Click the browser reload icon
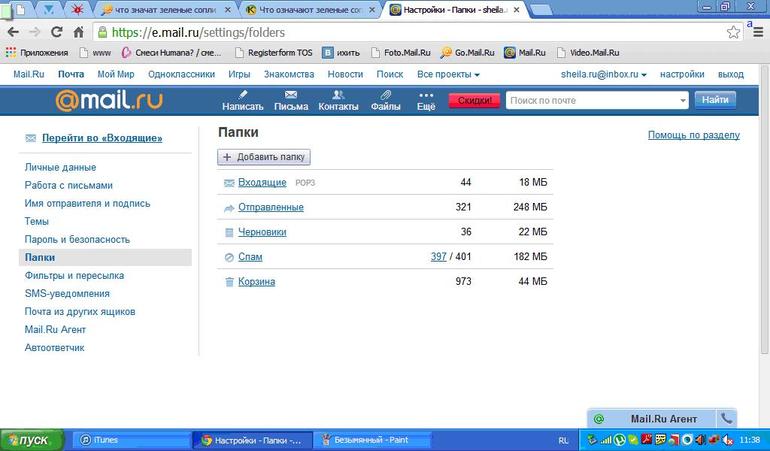The width and height of the screenshot is (770, 451). 53,32
